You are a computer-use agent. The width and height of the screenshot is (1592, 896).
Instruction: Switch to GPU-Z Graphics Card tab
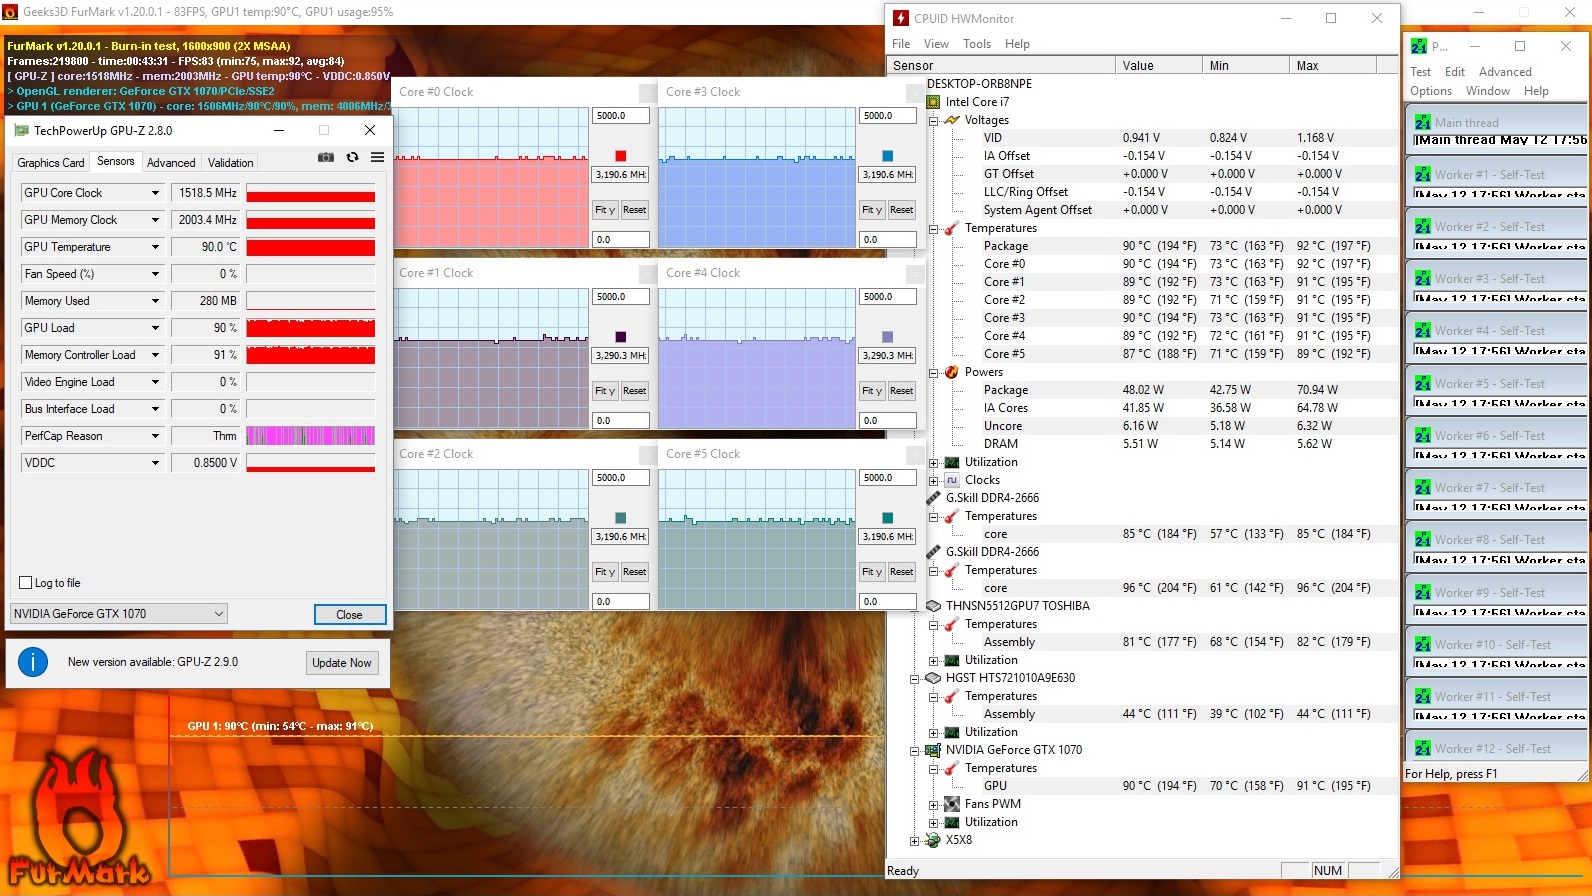click(51, 163)
